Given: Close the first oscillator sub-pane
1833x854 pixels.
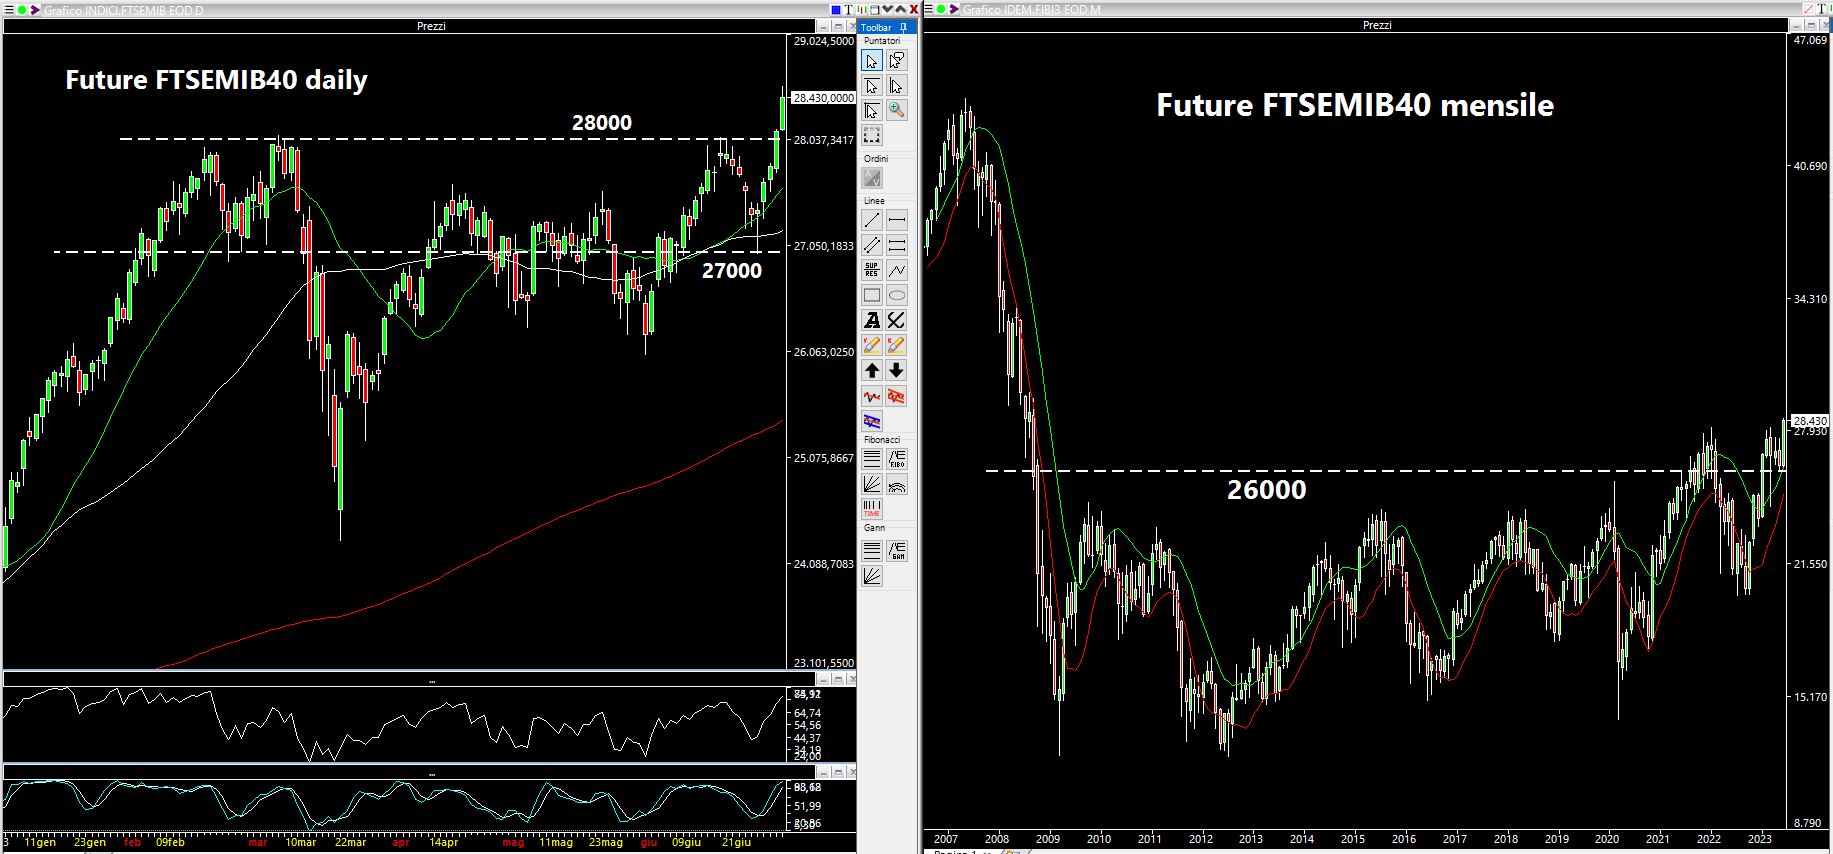Looking at the screenshot, I should tap(851, 679).
